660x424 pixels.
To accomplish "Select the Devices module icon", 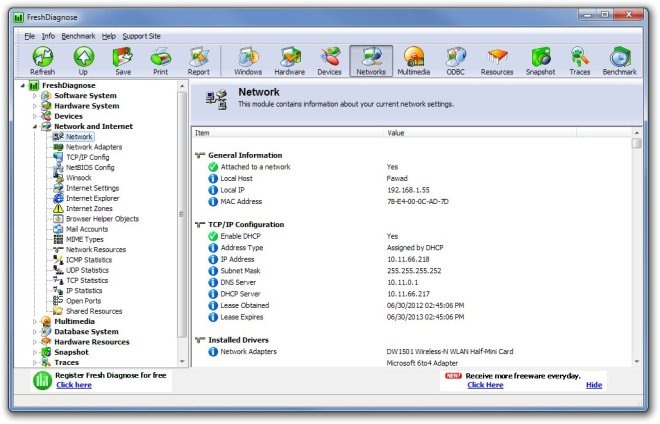I will tap(330, 61).
